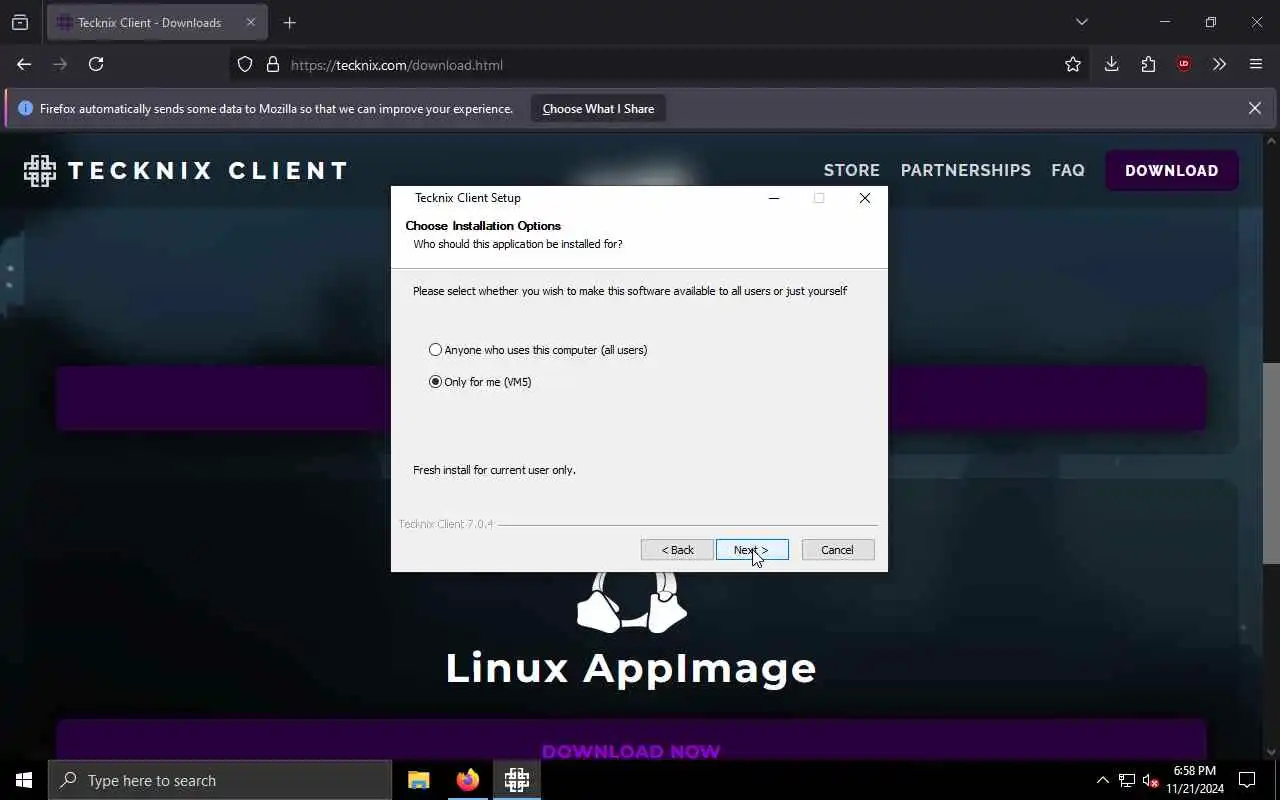Reload the current page

pos(96,64)
